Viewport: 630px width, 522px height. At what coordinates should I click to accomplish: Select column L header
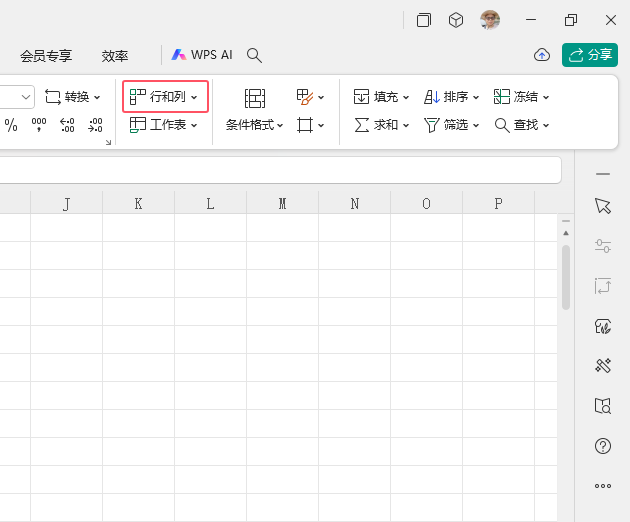tap(210, 203)
